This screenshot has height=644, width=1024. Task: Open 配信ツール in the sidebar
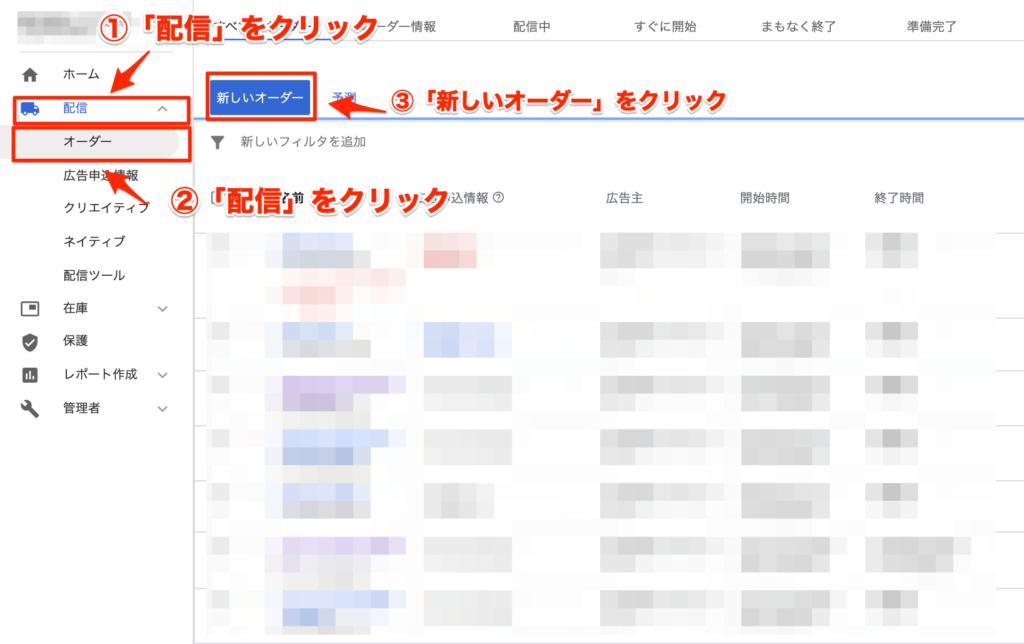94,276
